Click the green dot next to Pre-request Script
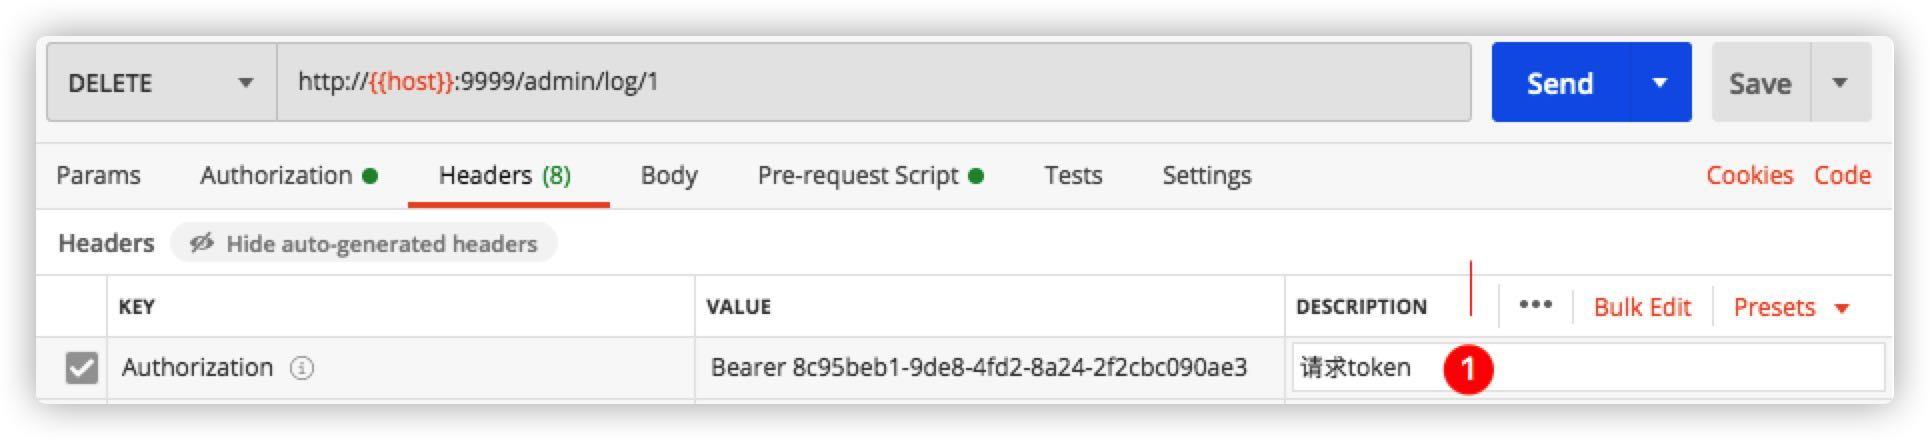 coord(976,176)
